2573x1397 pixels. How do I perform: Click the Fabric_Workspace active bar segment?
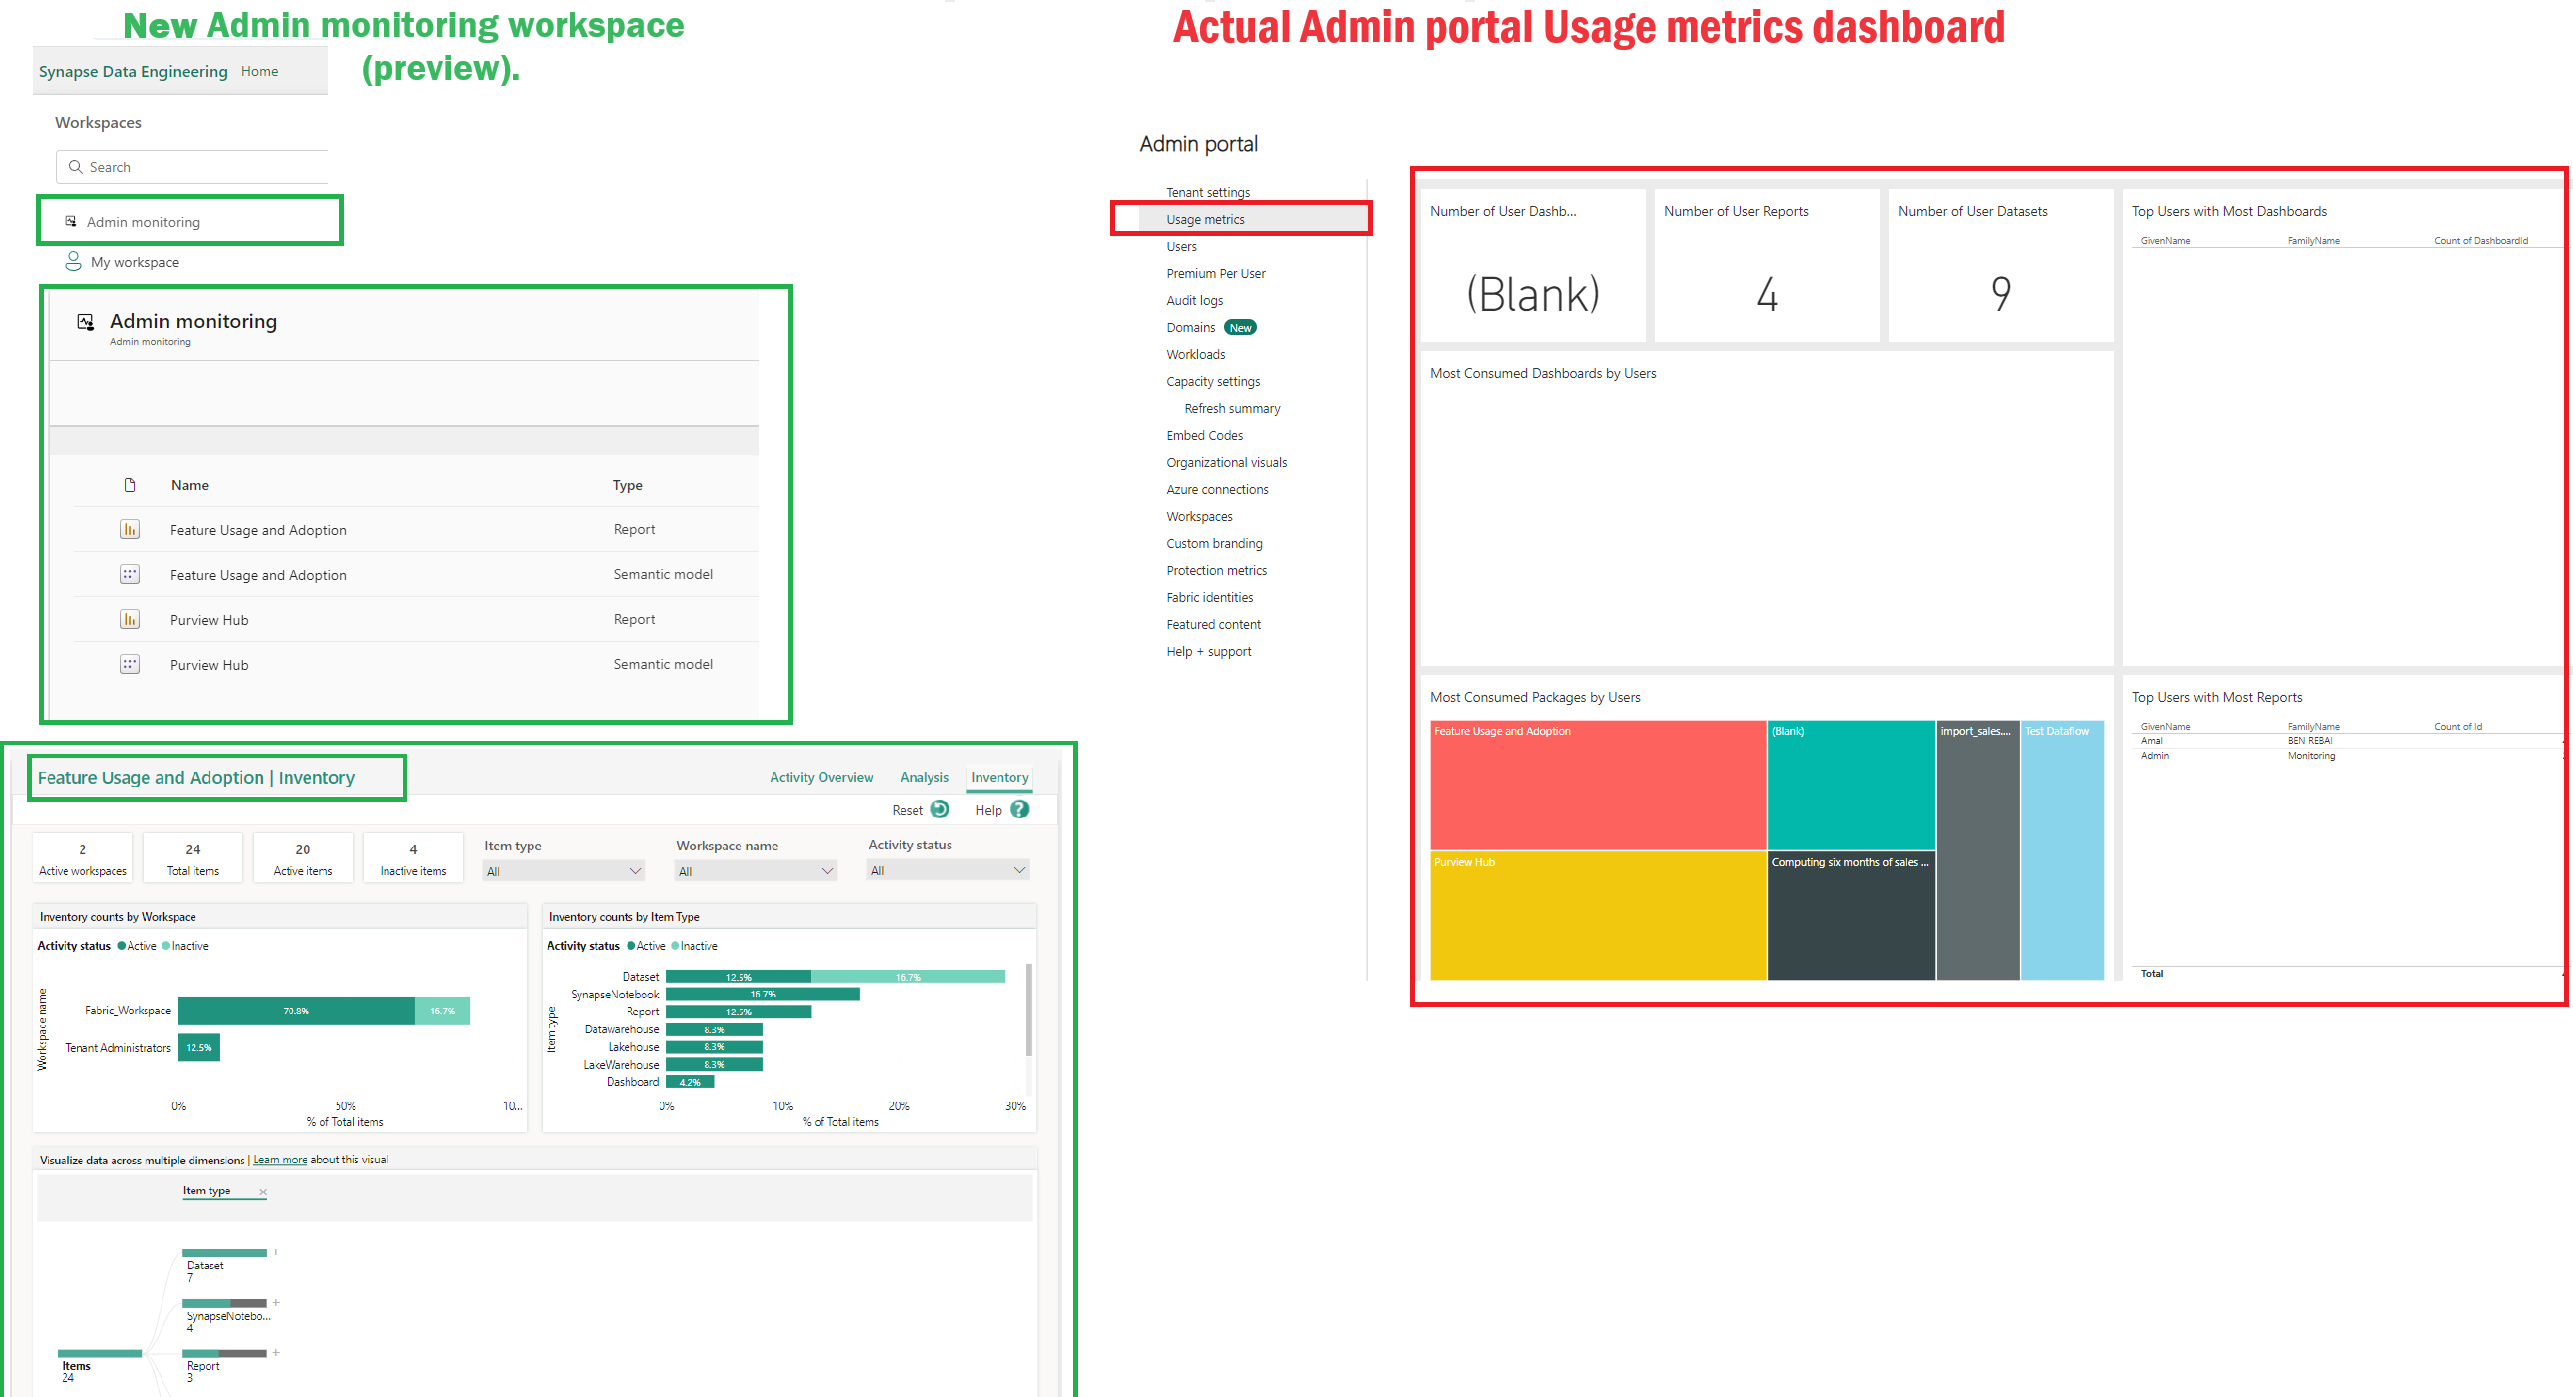(296, 1011)
